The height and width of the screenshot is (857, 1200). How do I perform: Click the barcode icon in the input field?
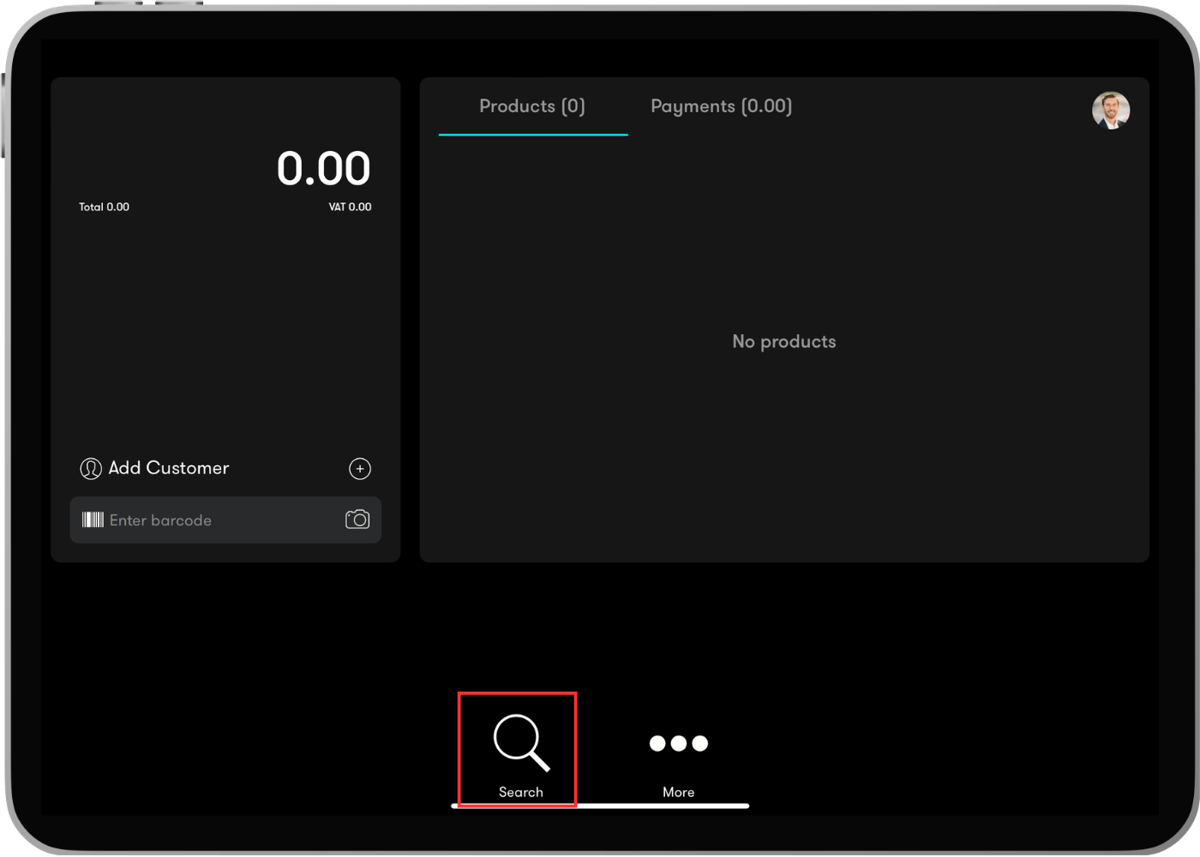[x=93, y=520]
